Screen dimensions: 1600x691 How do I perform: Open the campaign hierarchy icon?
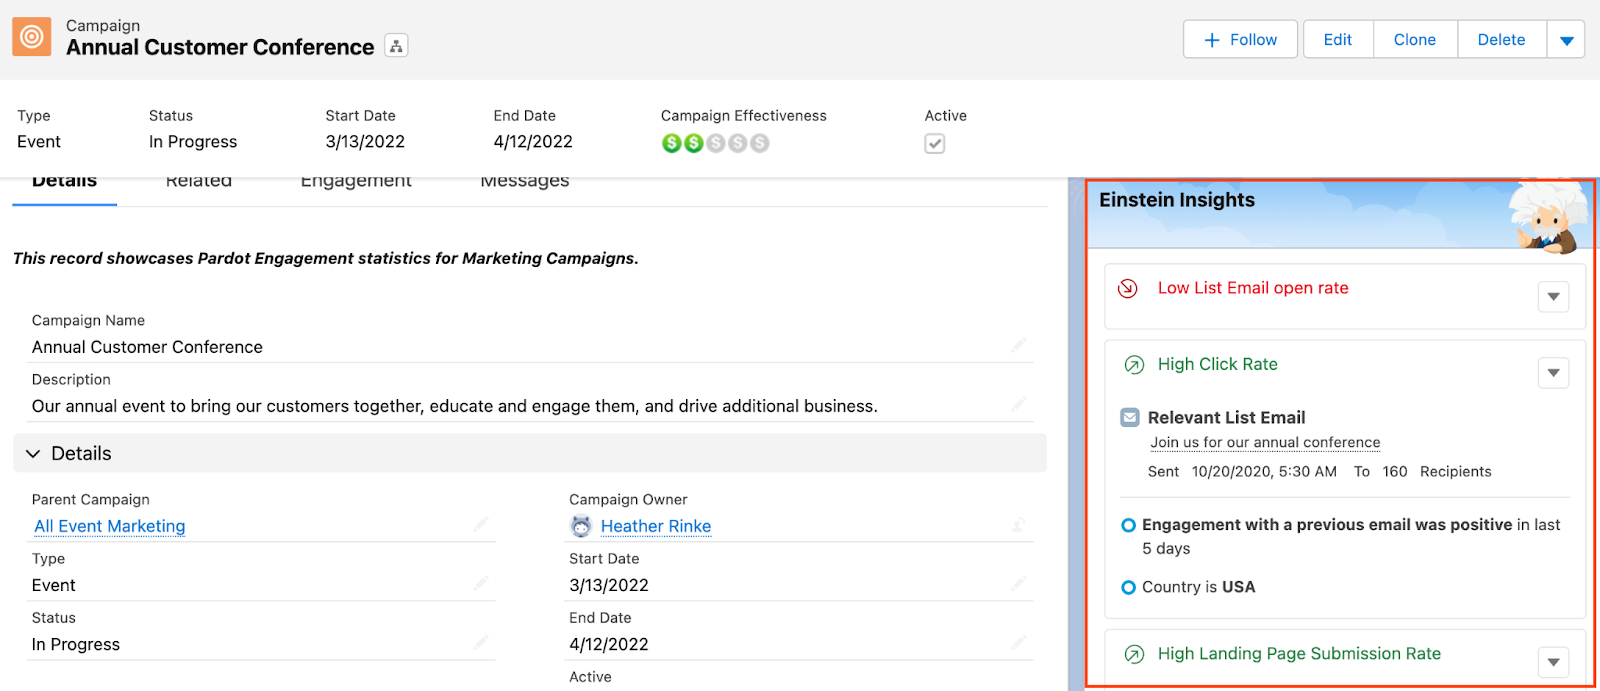pos(397,46)
